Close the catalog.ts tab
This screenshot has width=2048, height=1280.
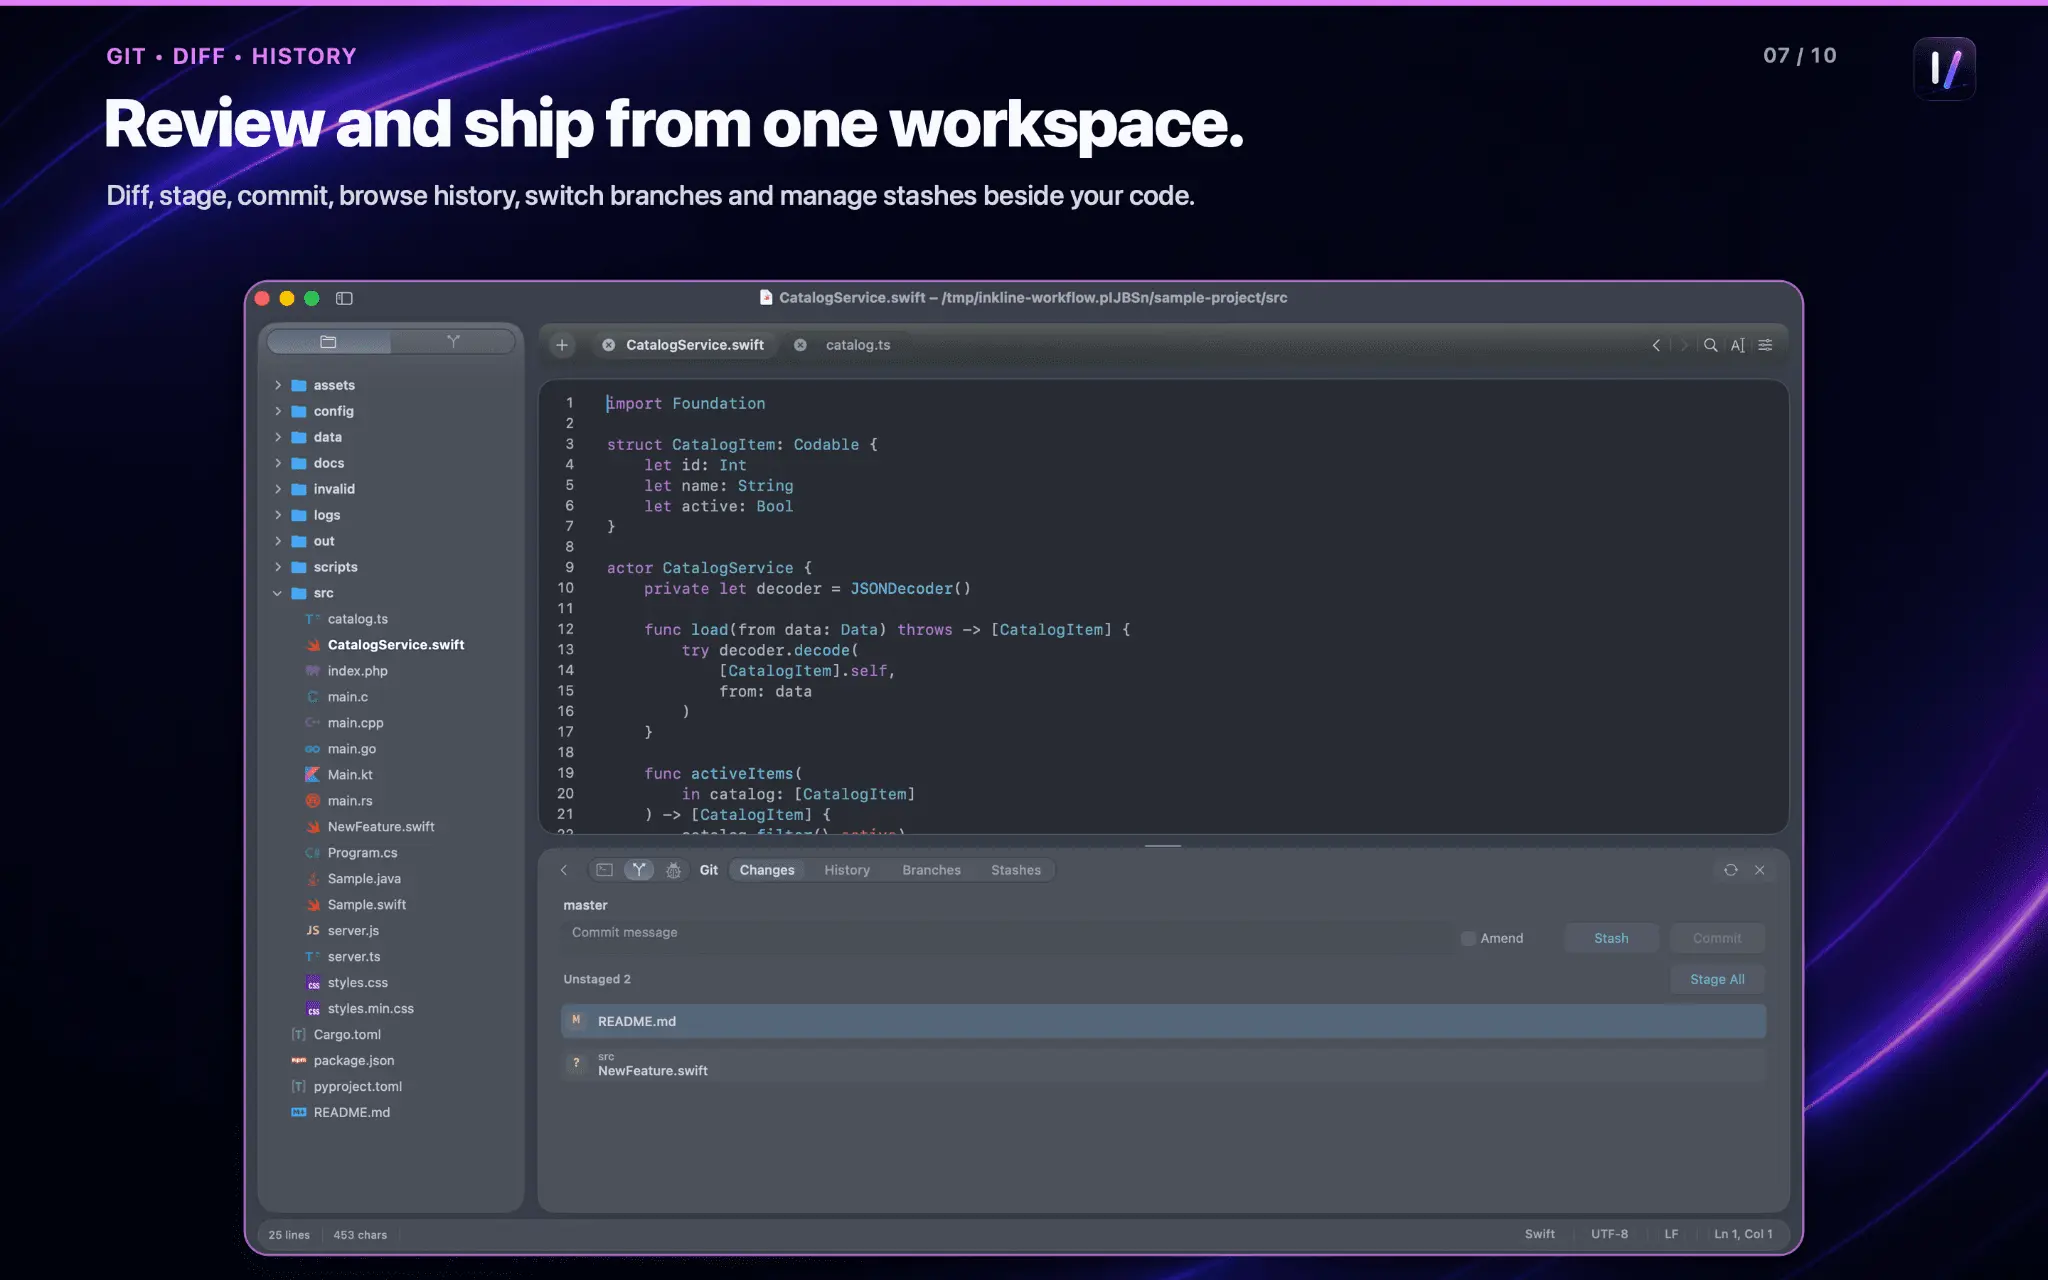pyautogui.click(x=800, y=345)
